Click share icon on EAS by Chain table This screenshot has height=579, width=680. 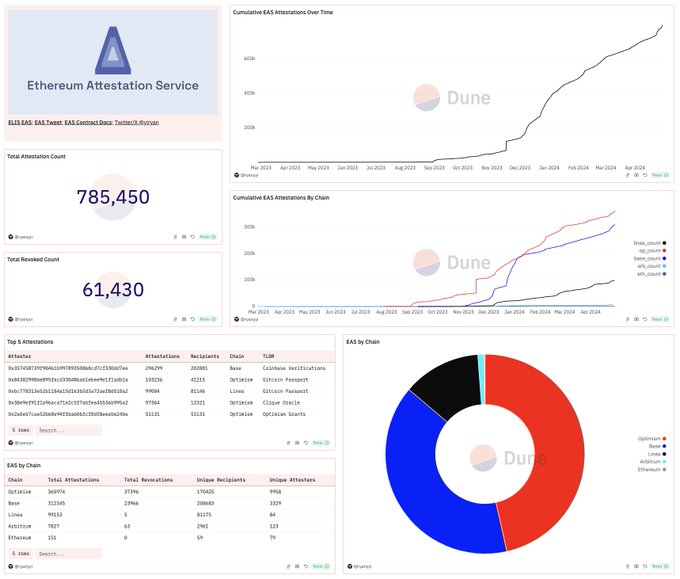coord(288,566)
